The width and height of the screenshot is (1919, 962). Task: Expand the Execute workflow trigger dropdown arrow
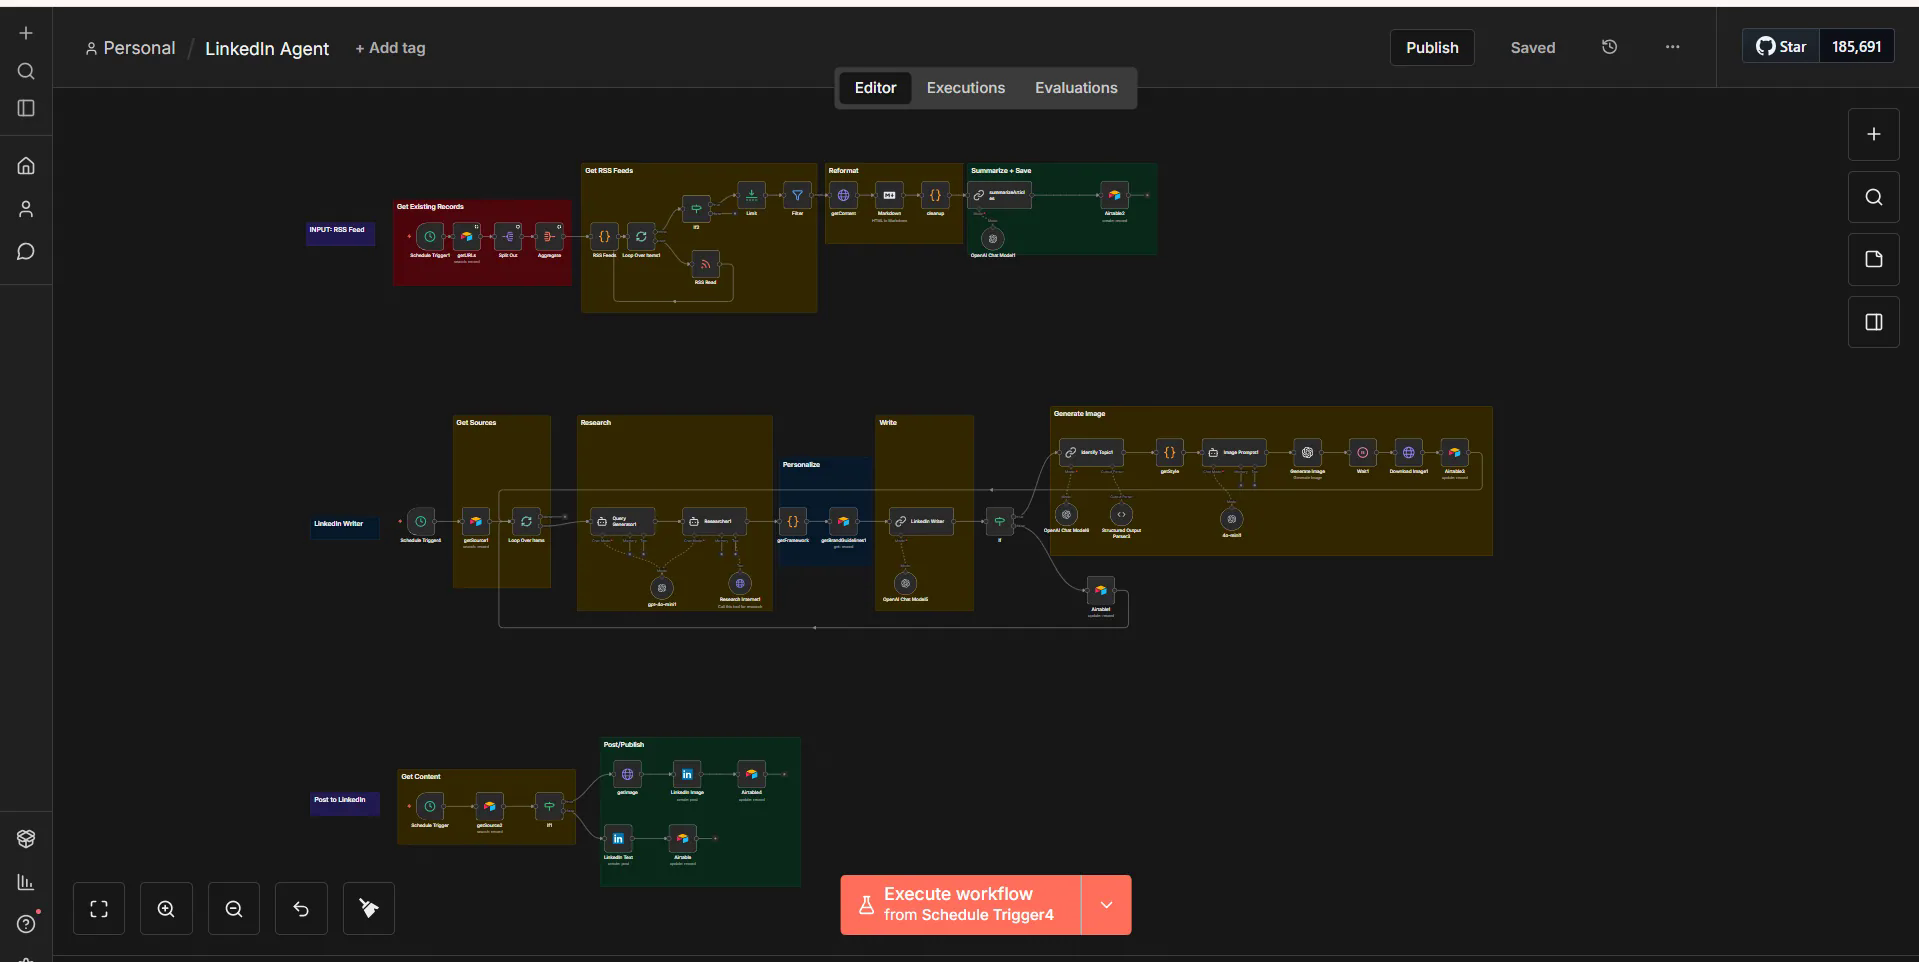(x=1106, y=905)
